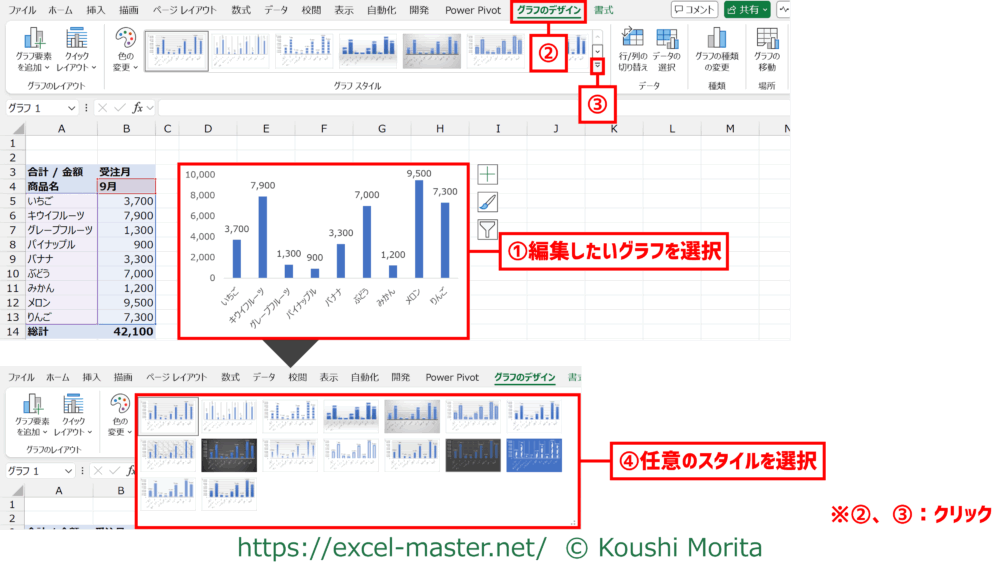The height and width of the screenshot is (563, 1000).
Task: Open 色の変更 palette in top ribbon
Action: (x=125, y=48)
